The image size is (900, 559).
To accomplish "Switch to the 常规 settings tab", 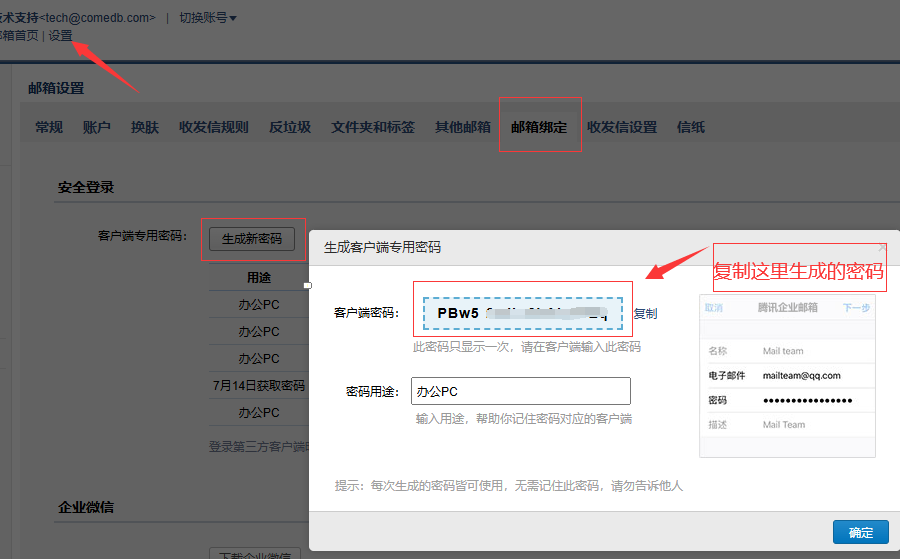I will [x=49, y=127].
